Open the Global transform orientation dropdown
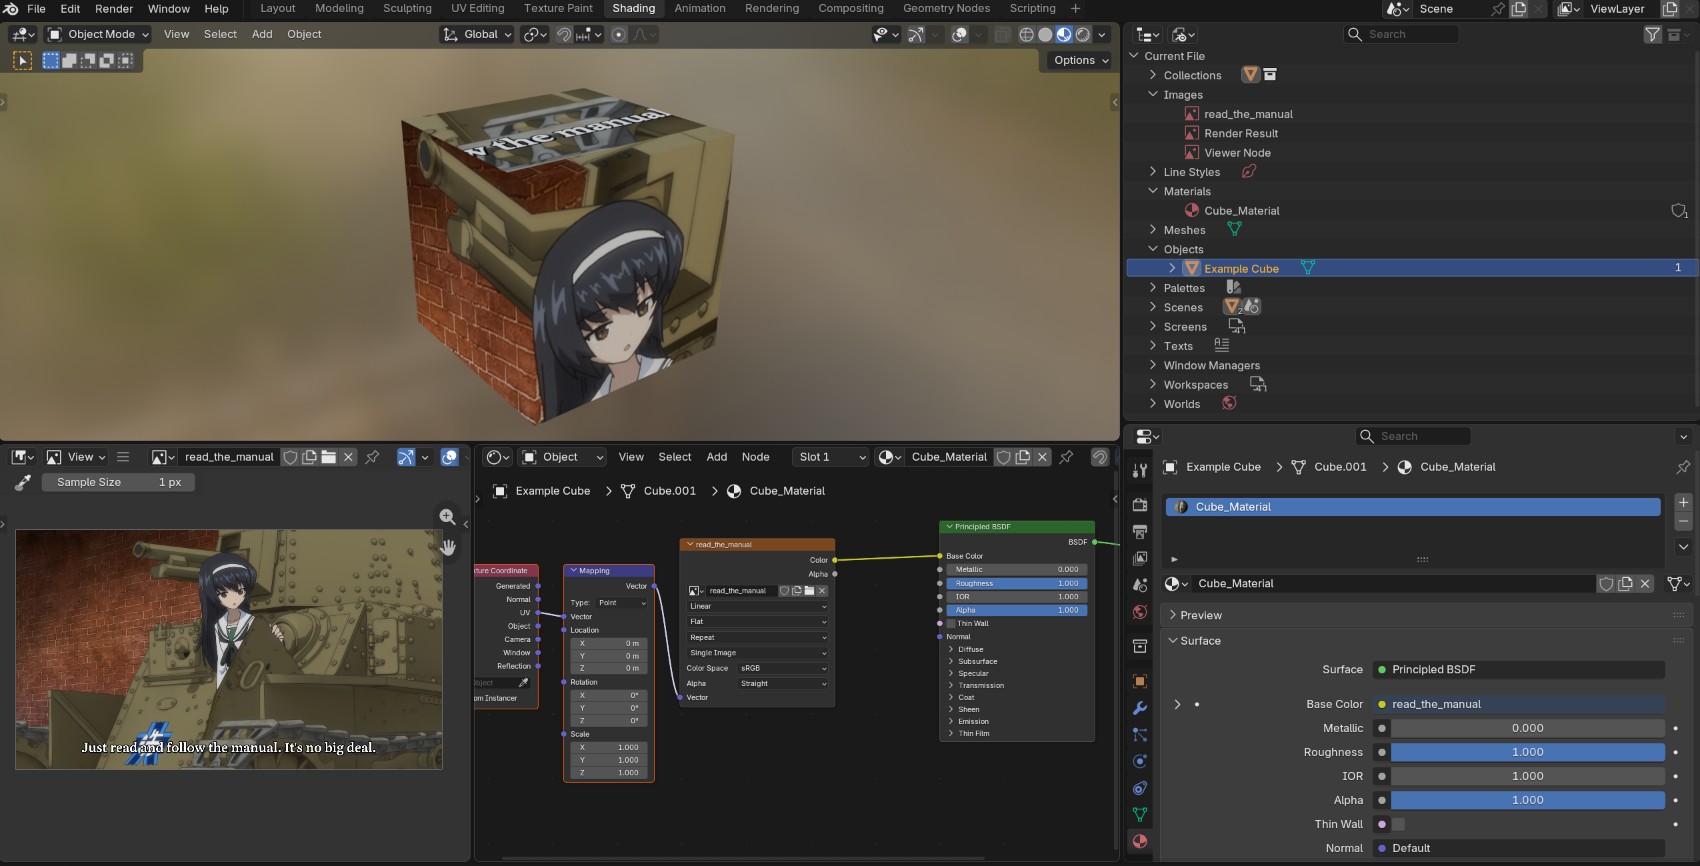Viewport: 1700px width, 866px height. [x=478, y=34]
